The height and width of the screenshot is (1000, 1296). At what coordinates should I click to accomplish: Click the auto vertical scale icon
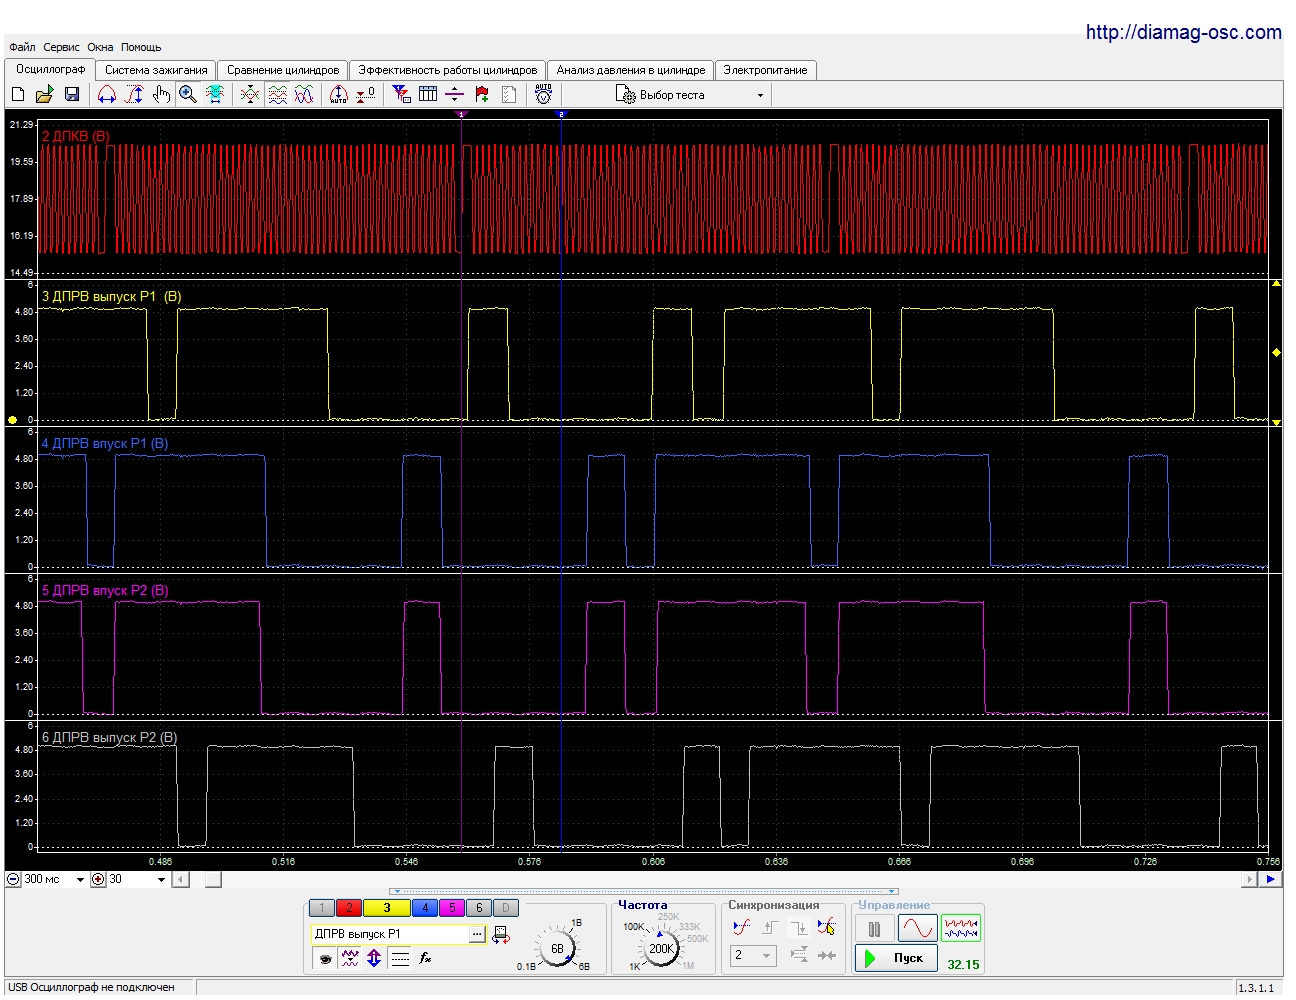click(339, 94)
